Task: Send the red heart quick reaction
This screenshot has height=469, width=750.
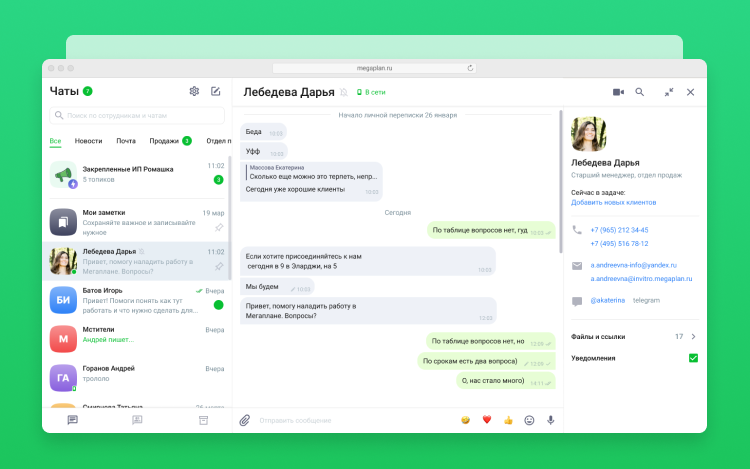Action: point(487,420)
